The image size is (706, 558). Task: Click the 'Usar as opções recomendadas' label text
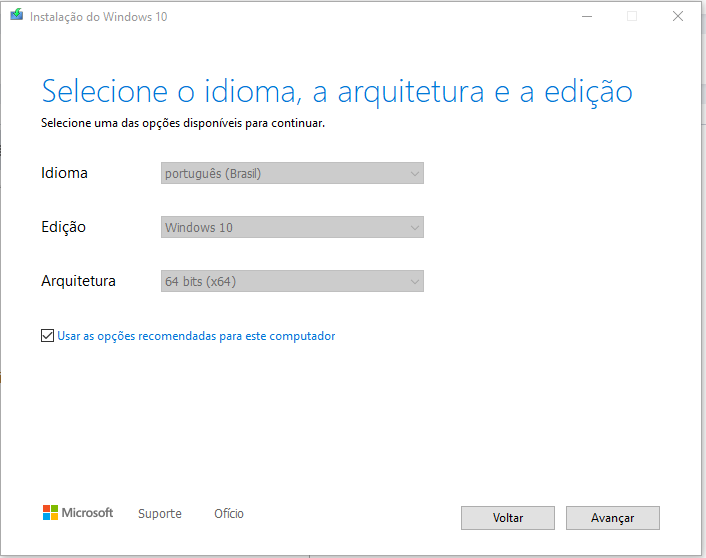coord(196,336)
